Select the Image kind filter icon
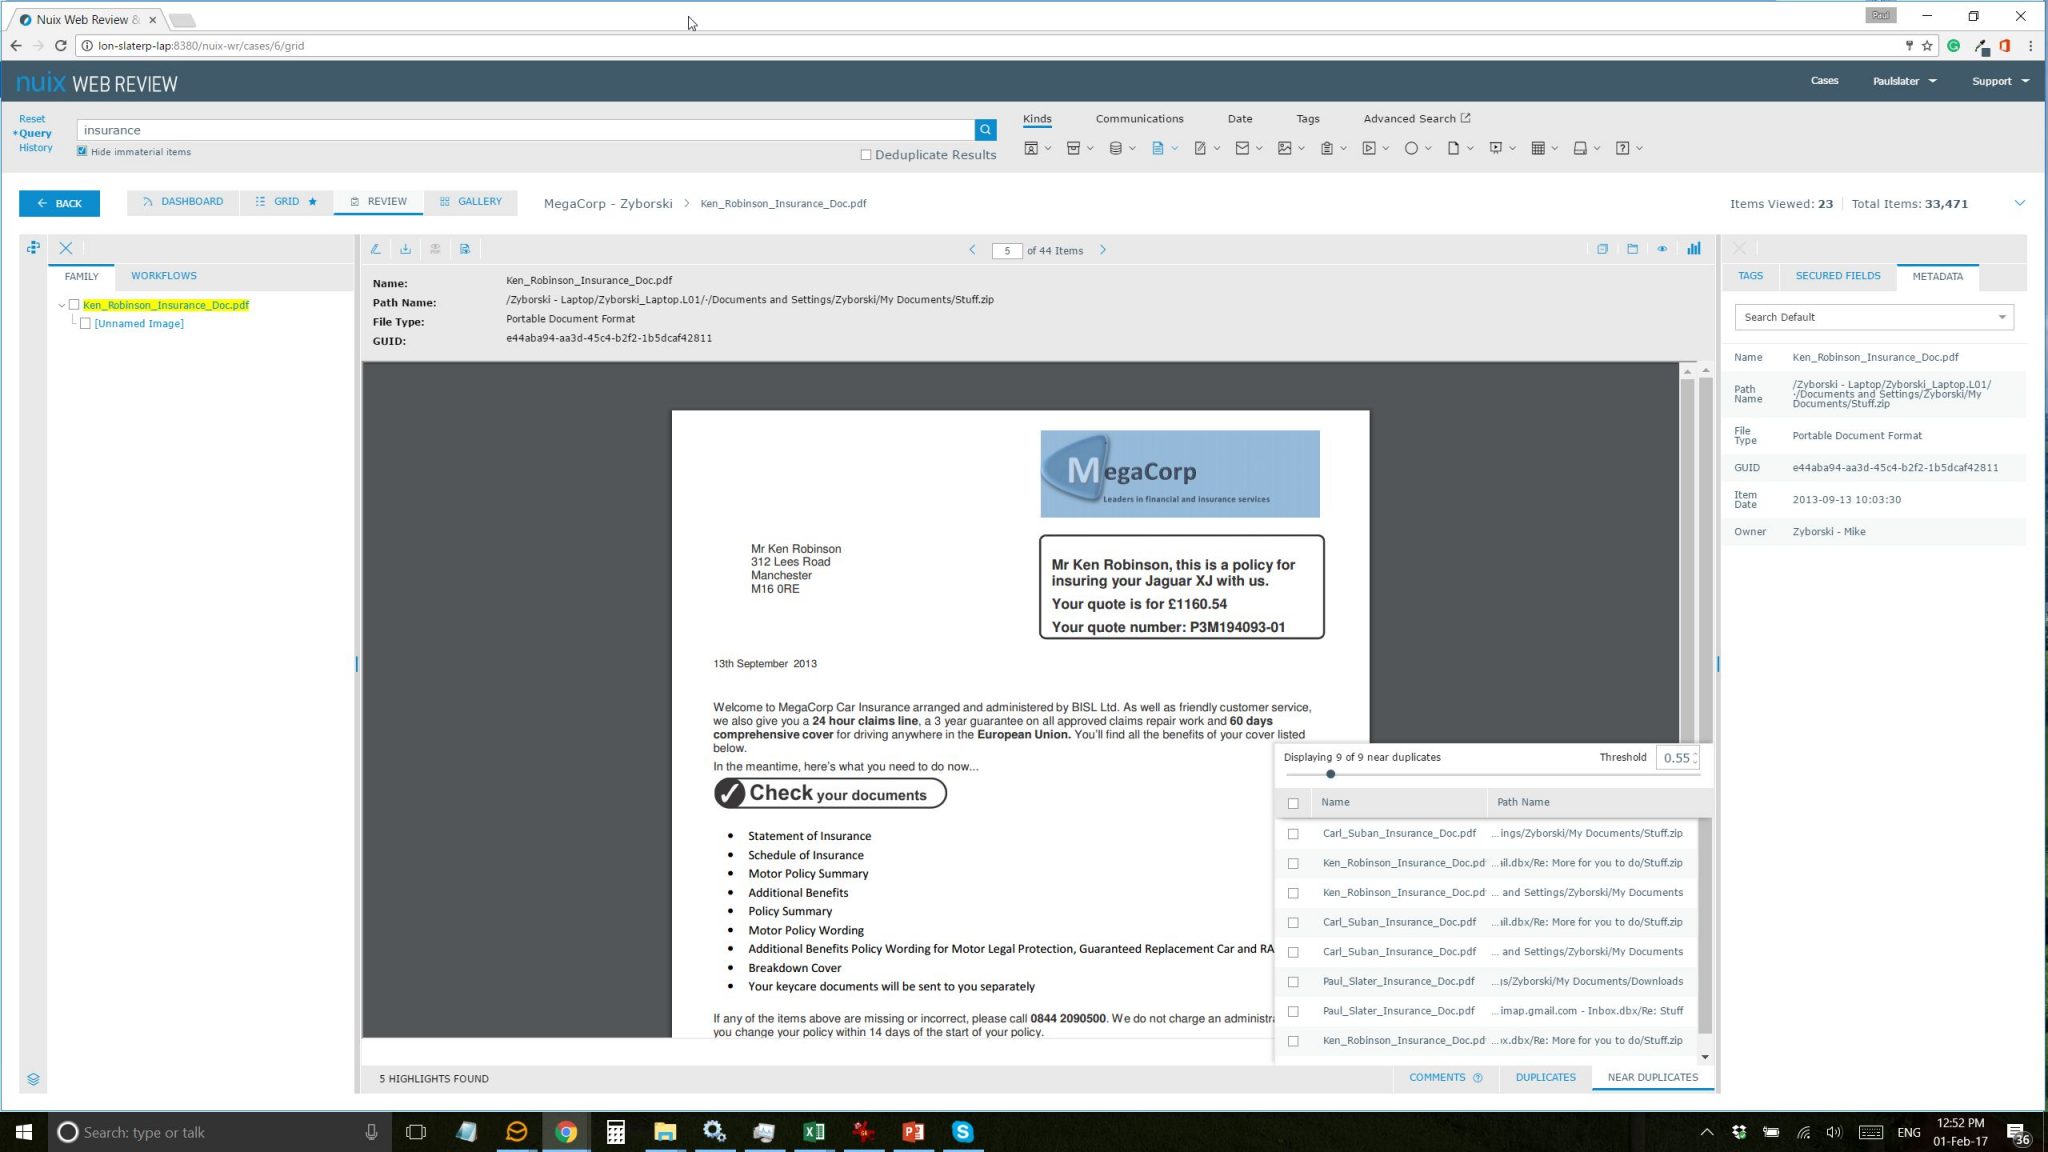 [1287, 147]
